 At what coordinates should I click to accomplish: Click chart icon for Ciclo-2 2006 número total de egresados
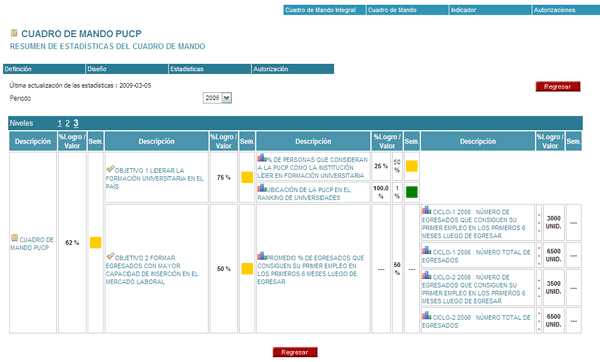(x=426, y=316)
